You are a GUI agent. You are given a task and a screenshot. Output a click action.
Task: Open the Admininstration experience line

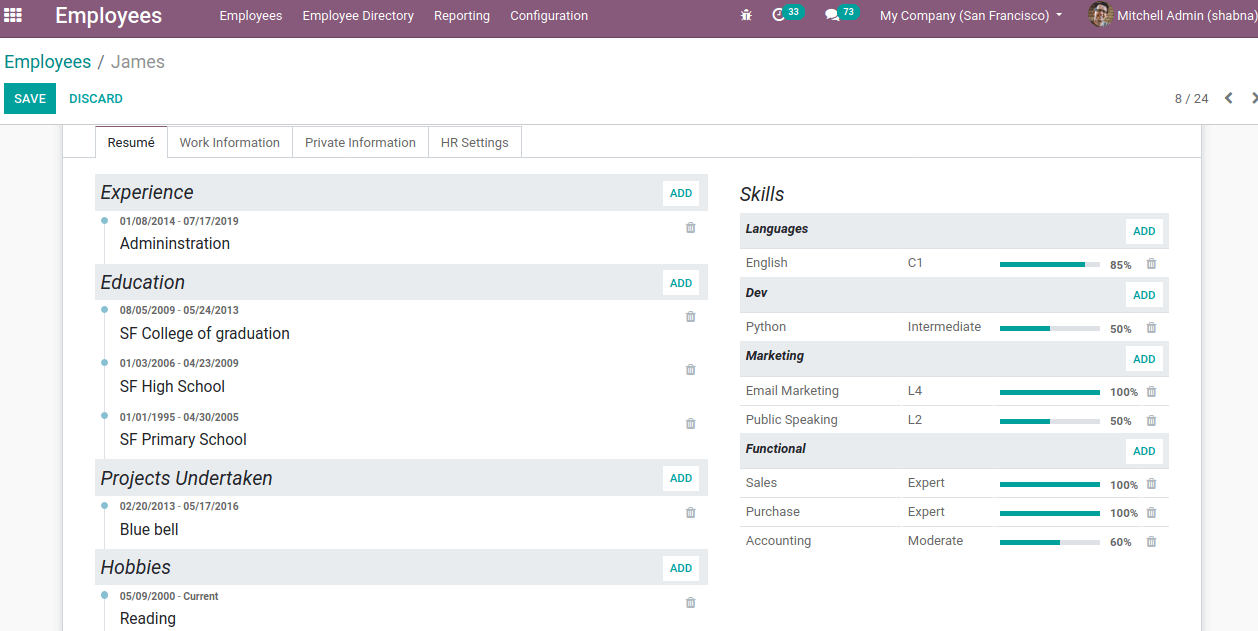click(174, 243)
